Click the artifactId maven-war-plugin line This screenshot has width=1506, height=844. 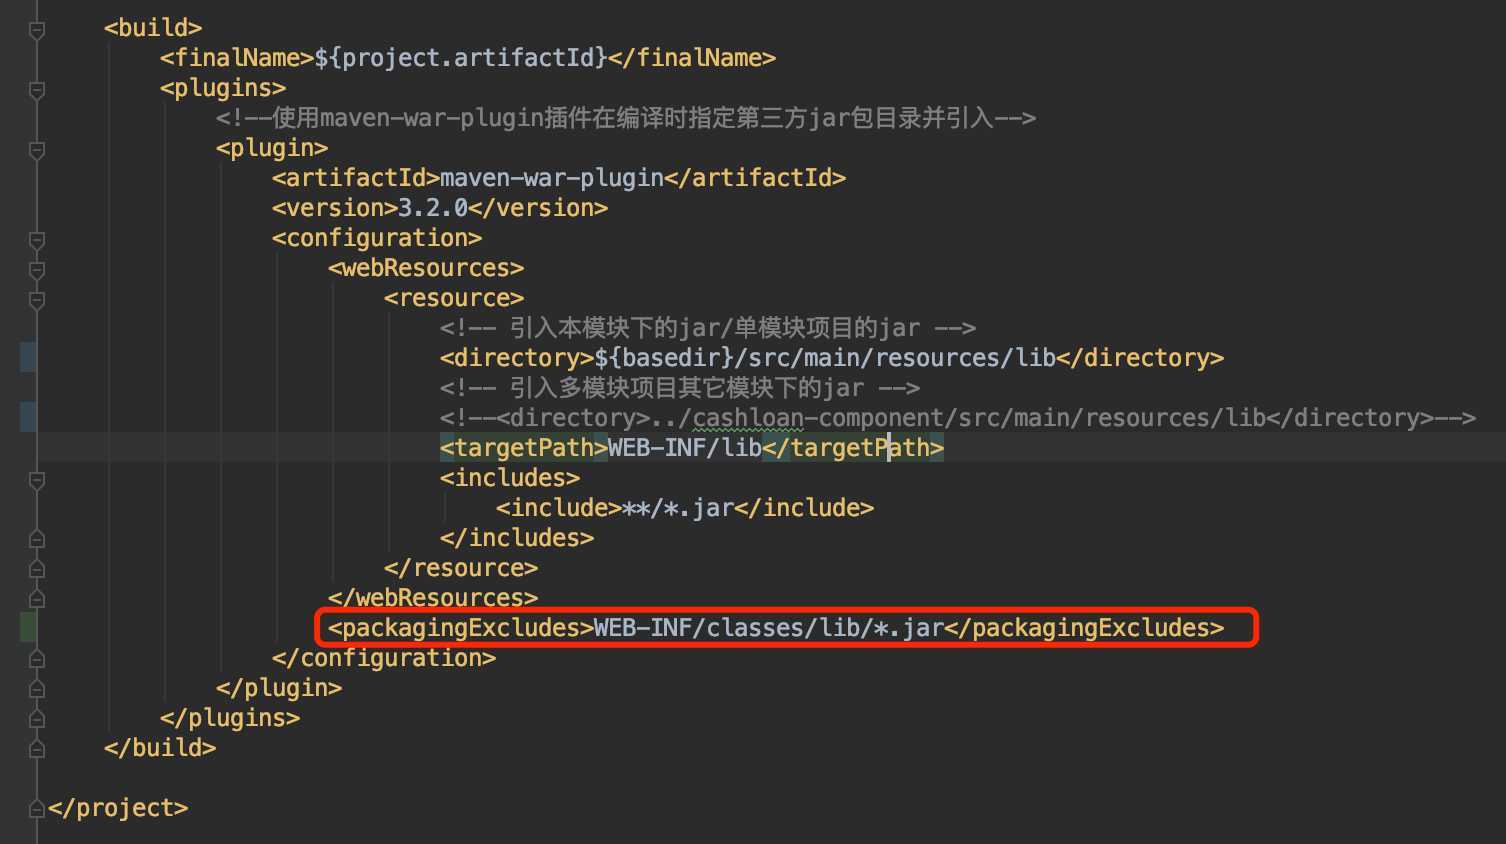pyautogui.click(x=559, y=178)
